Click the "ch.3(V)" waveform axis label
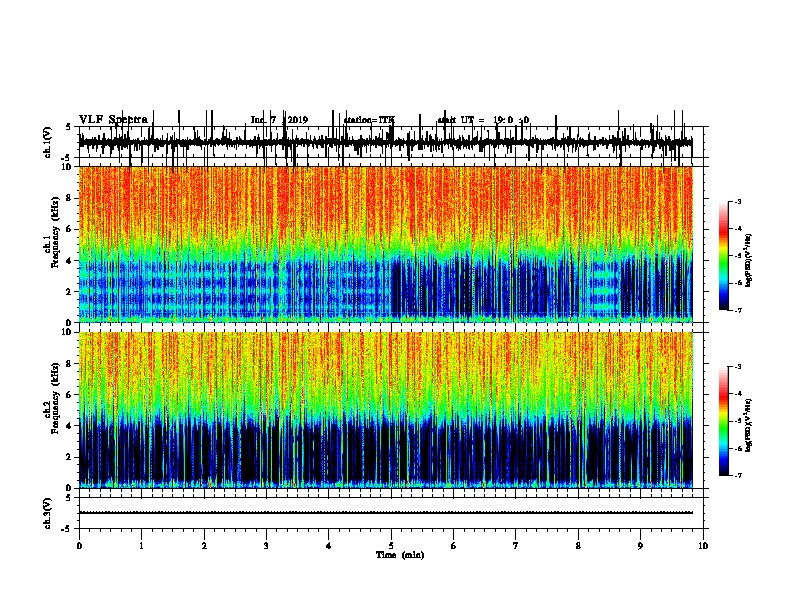Image resolution: width=792 pixels, height=612 pixels. [x=47, y=513]
